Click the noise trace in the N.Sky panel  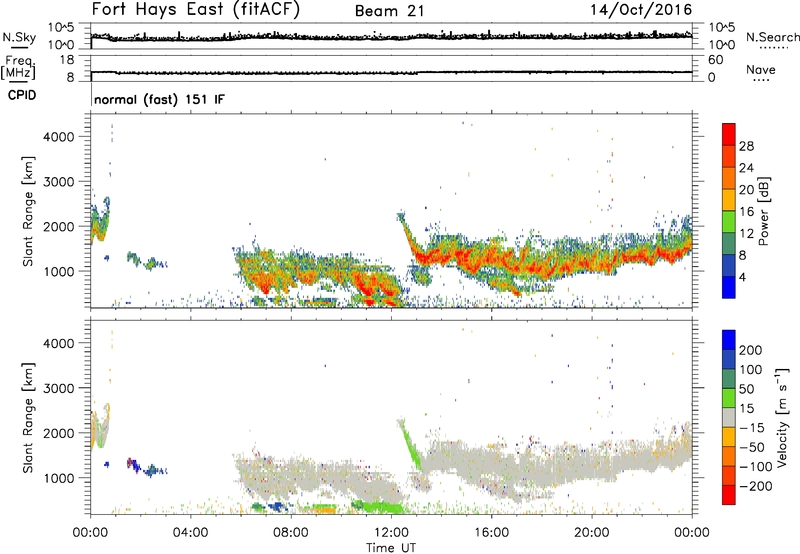(x=391, y=36)
